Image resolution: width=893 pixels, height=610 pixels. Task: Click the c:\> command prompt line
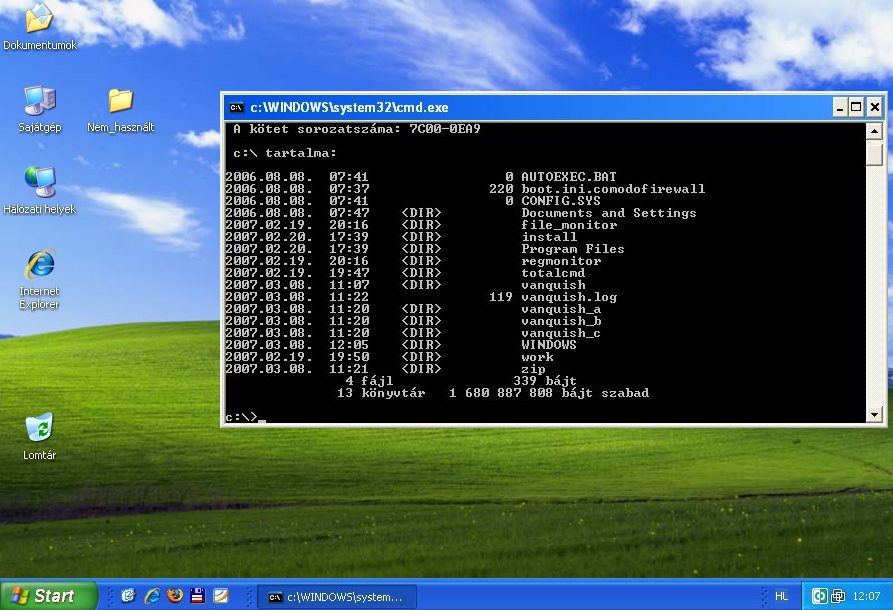pos(245,417)
